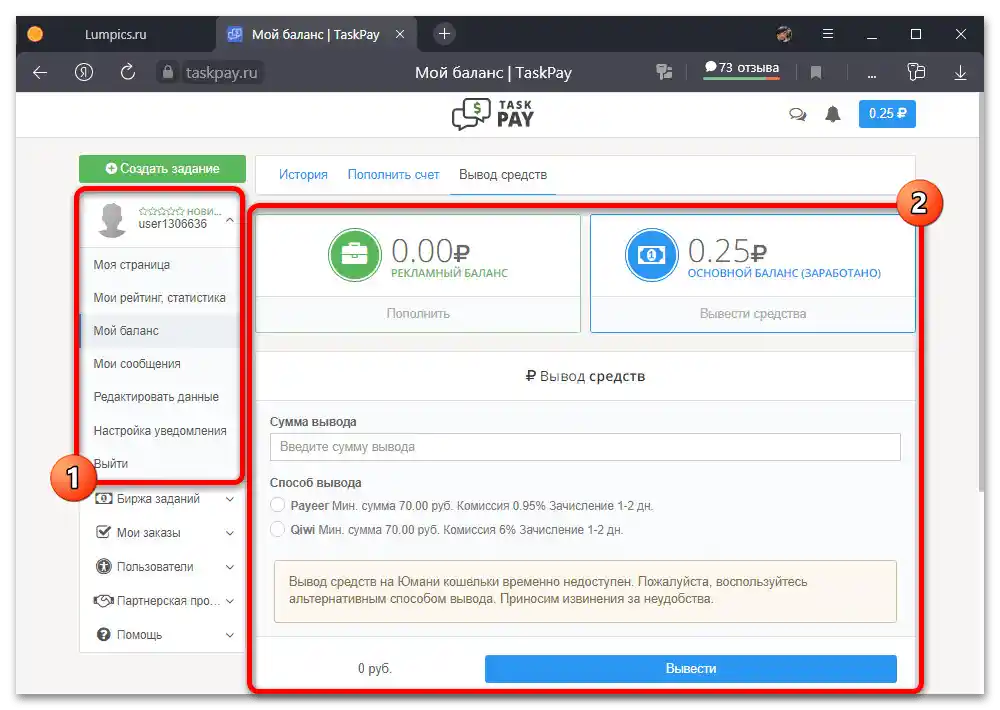Click Вывести средства under основной баланс
Image resolution: width=1000 pixels, height=710 pixels.
point(753,314)
